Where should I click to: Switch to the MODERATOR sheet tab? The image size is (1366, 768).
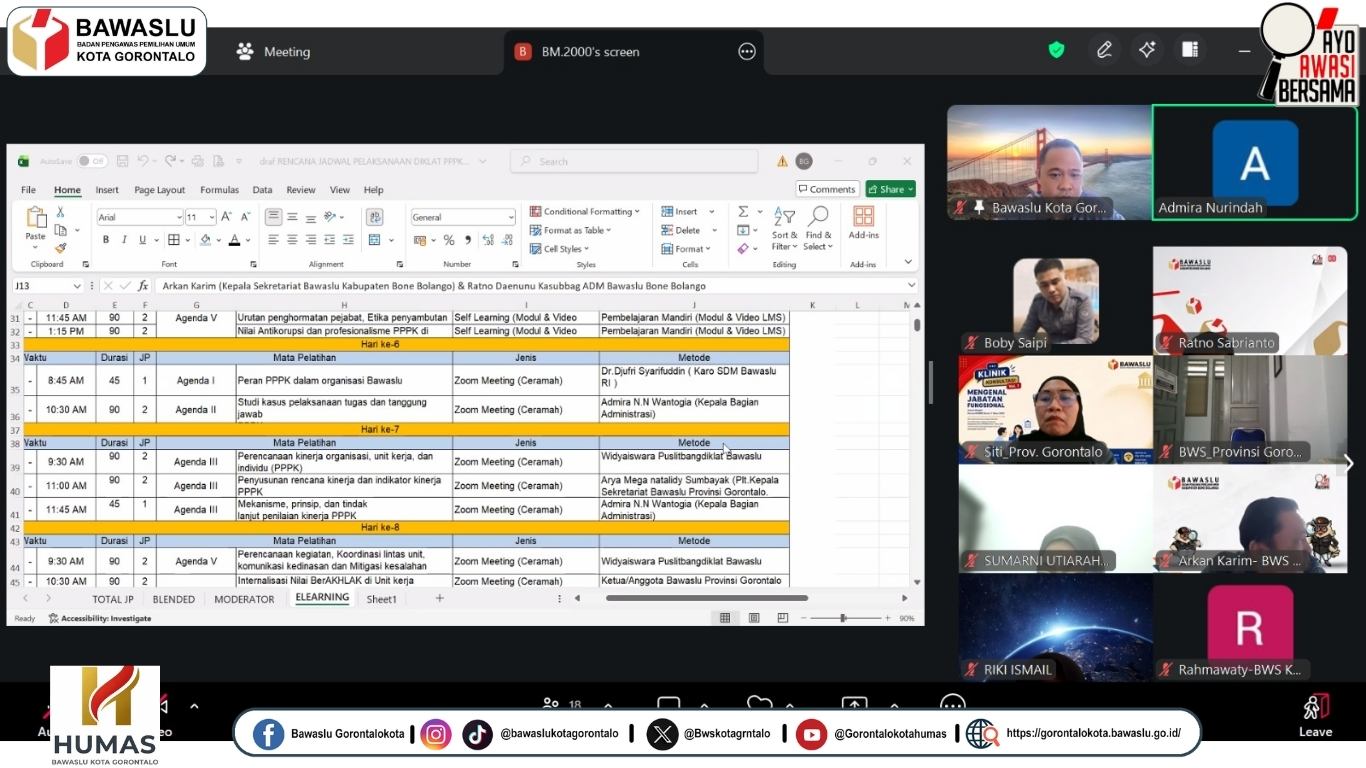pyautogui.click(x=244, y=599)
